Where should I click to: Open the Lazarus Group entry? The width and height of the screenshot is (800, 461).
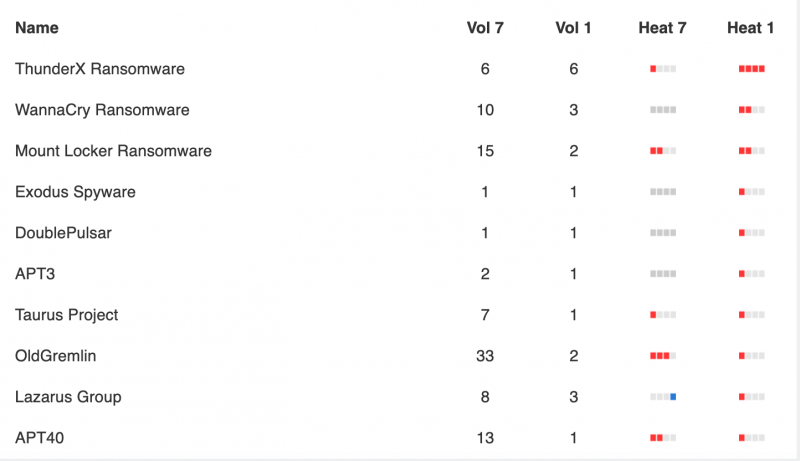coord(68,397)
